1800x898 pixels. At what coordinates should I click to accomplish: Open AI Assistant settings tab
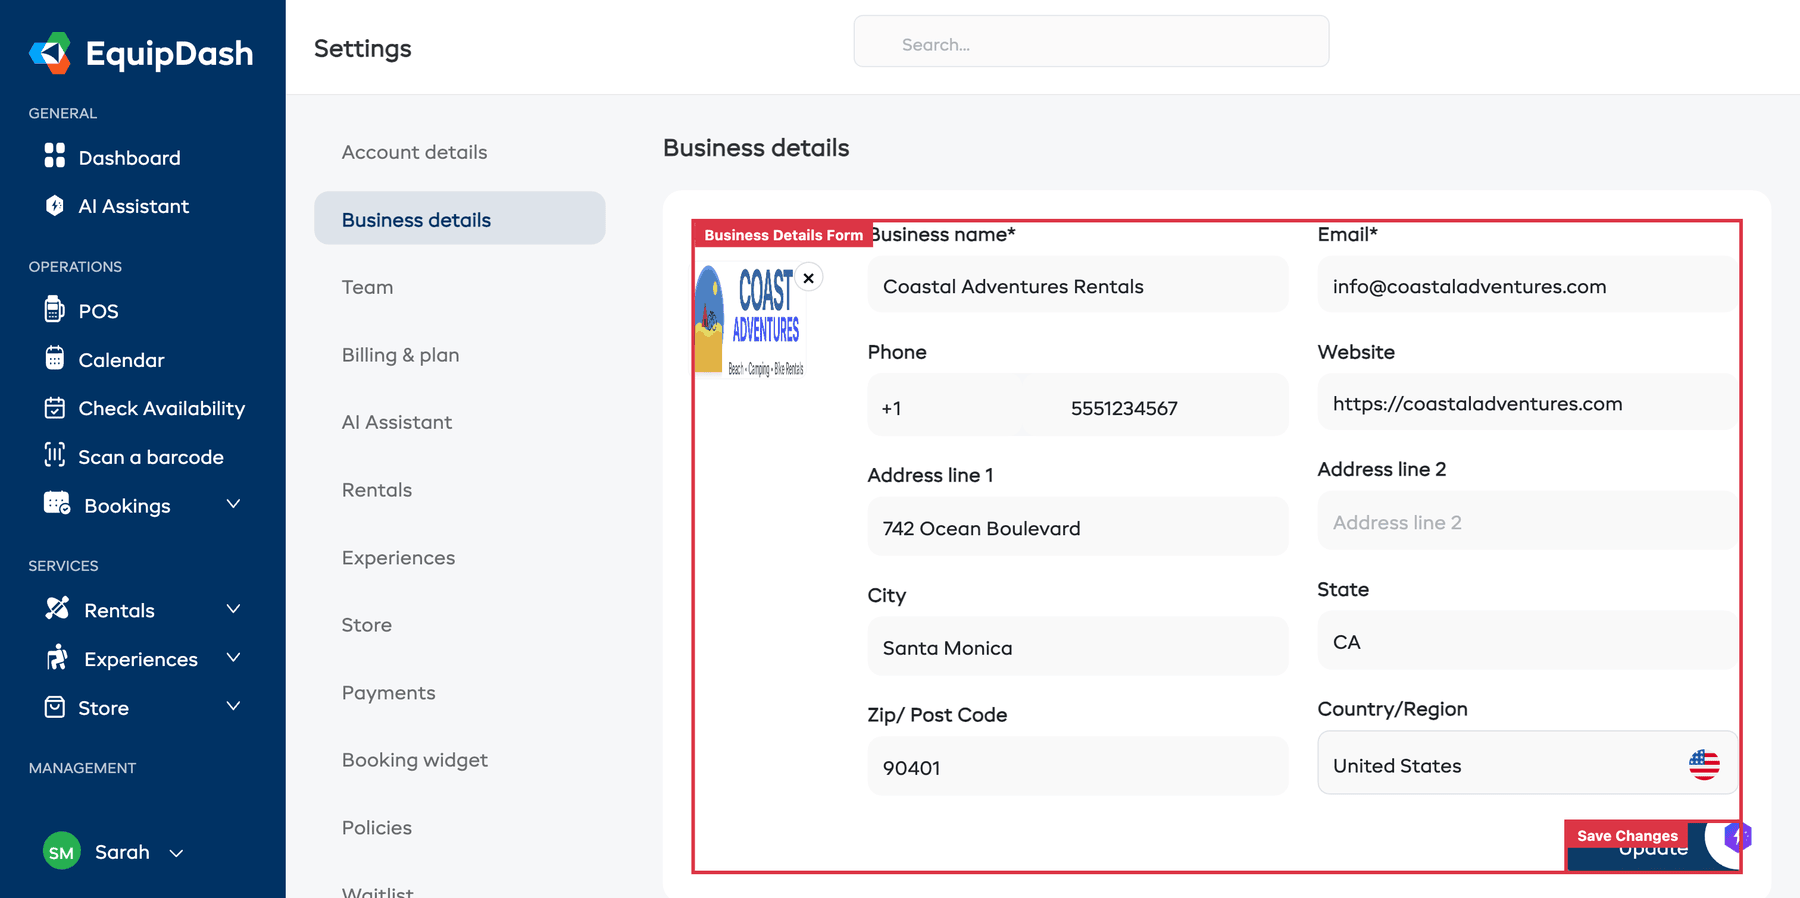point(397,422)
